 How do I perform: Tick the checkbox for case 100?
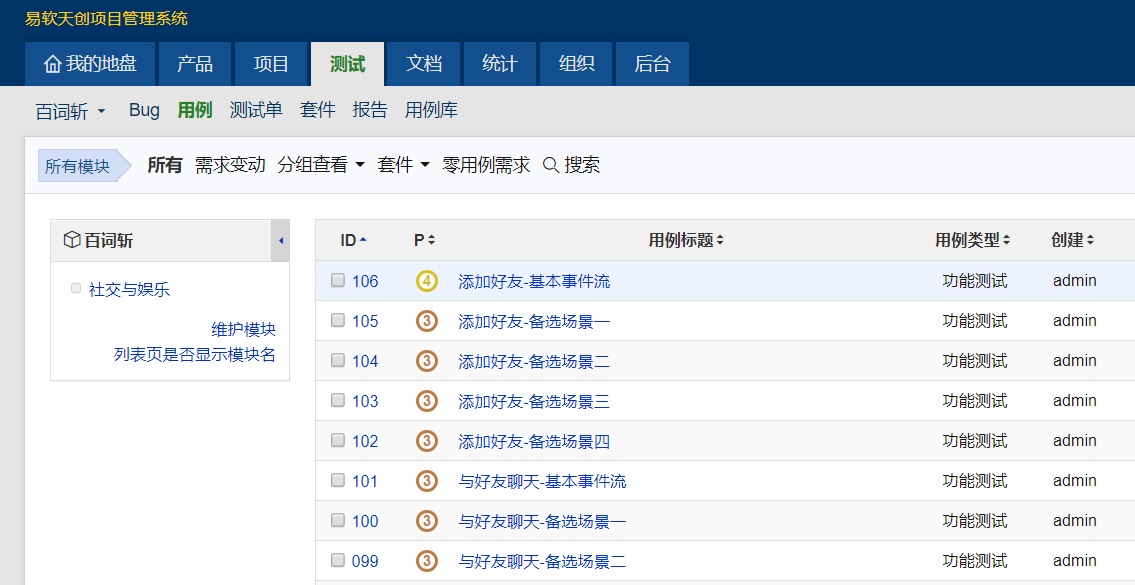click(338, 520)
